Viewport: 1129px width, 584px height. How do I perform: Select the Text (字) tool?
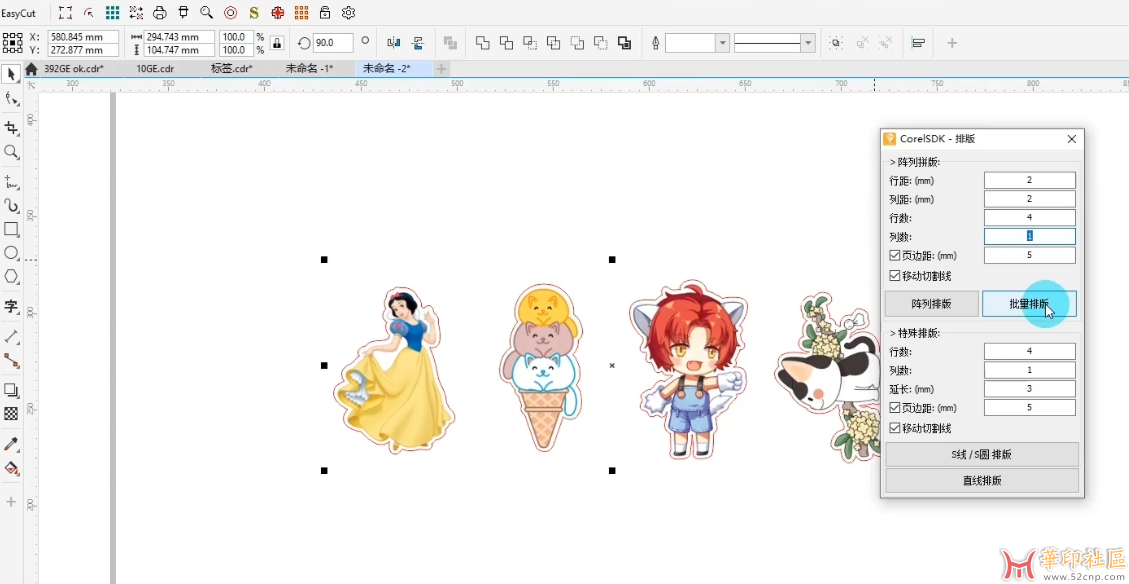(x=11, y=306)
